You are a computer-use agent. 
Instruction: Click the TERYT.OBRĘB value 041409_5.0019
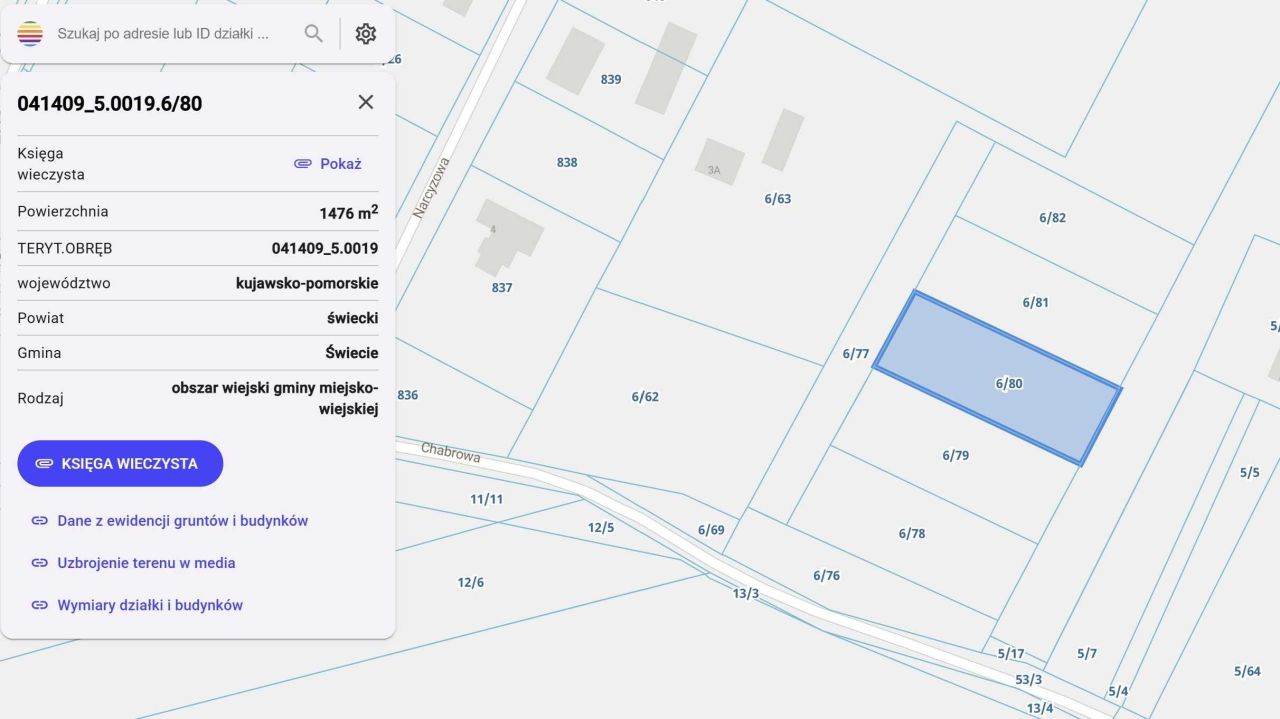pos(325,248)
